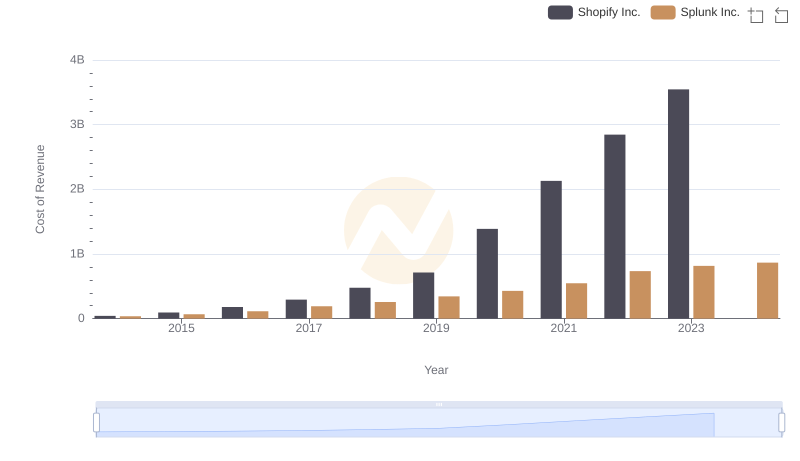This screenshot has width=800, height=461.
Task: Select the 2021 Splunk bar
Action: 577,301
